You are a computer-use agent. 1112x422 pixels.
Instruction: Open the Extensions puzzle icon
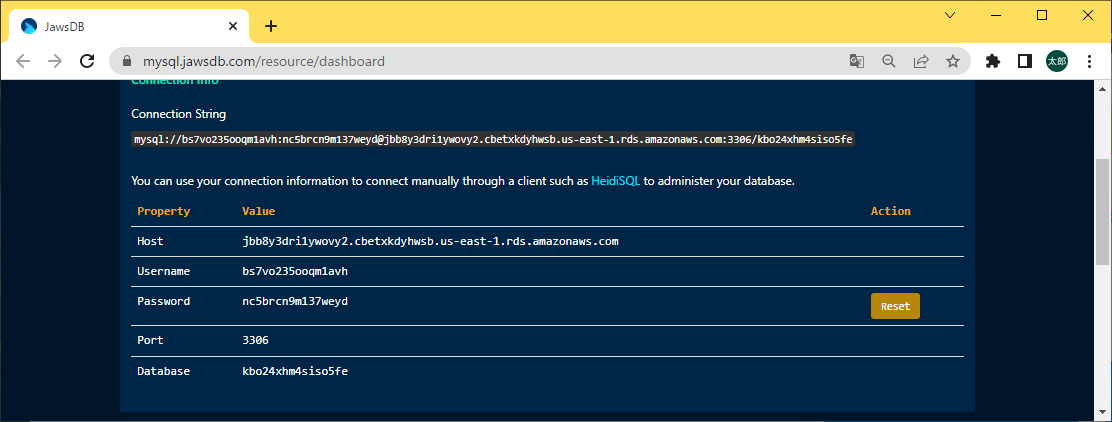[x=993, y=61]
